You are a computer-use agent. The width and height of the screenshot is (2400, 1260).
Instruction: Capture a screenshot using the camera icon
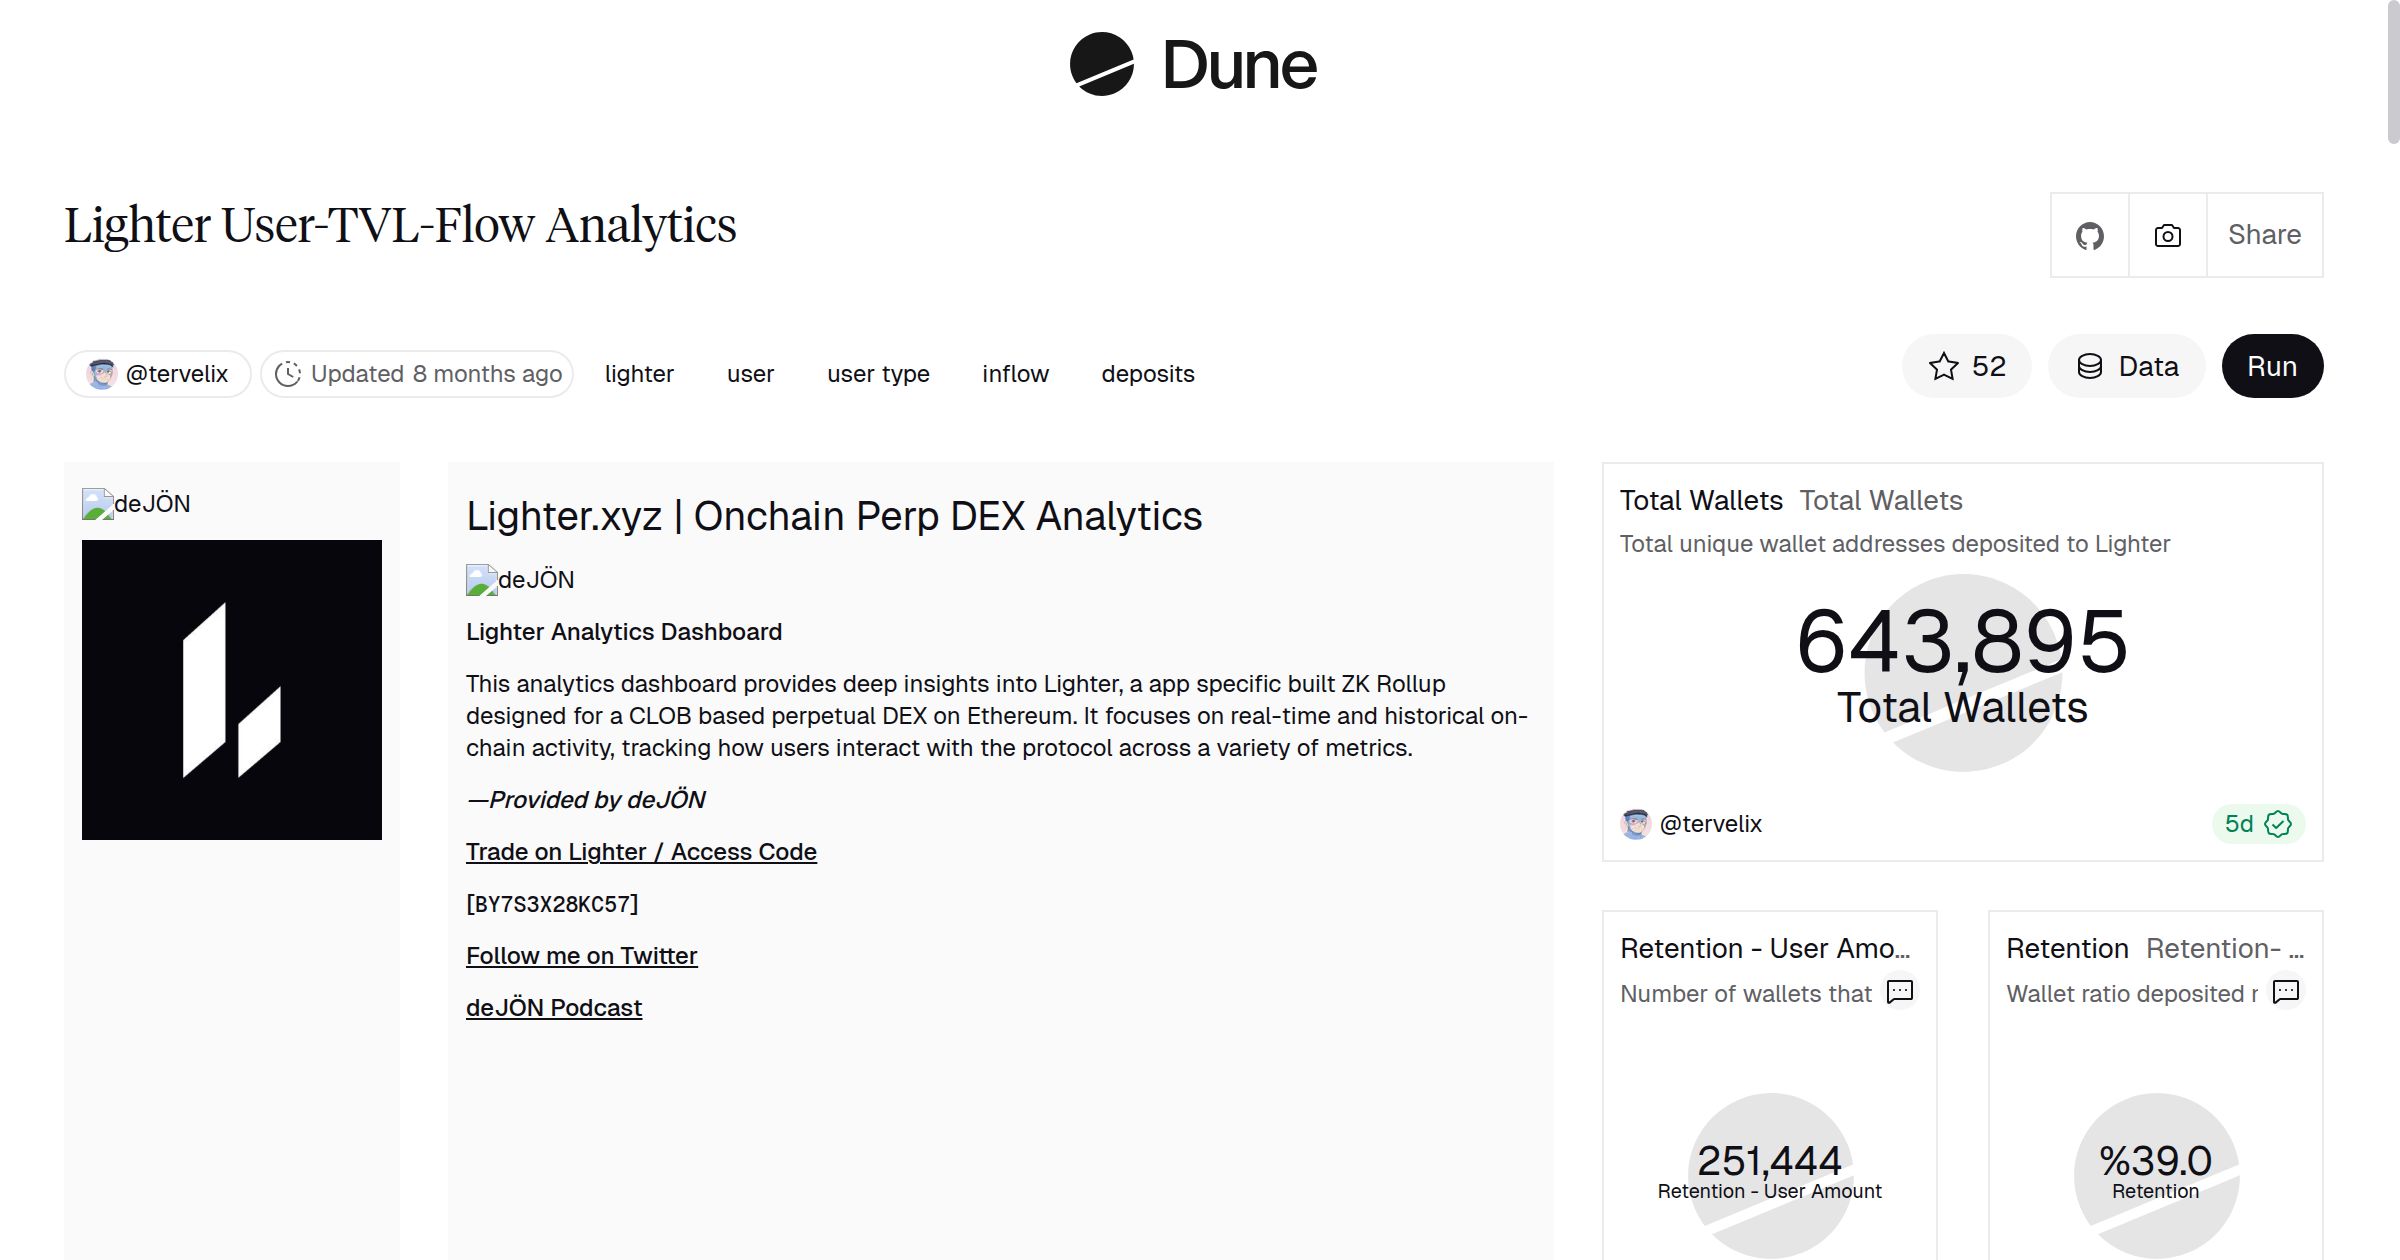[2166, 235]
